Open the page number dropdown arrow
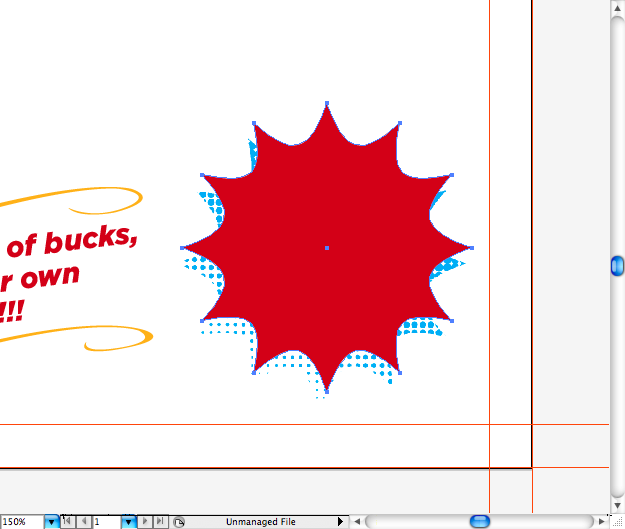 coord(128,522)
